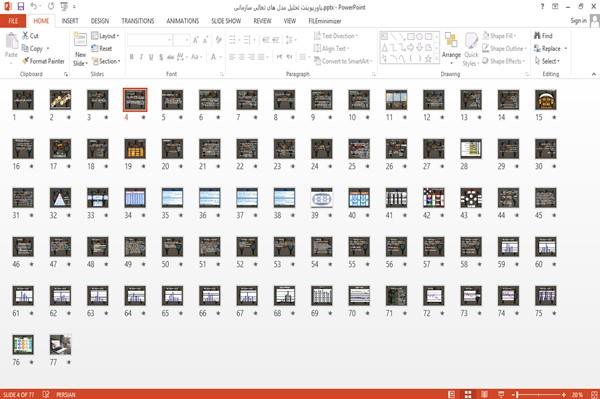This screenshot has width=600, height=399.
Task: Click Convert to SmartArt
Action: [x=343, y=61]
